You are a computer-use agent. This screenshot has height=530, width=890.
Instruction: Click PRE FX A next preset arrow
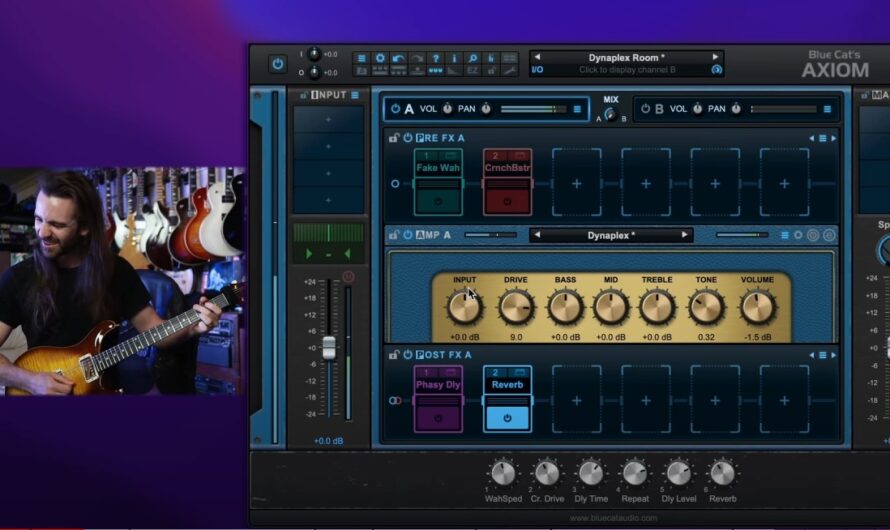tap(833, 138)
